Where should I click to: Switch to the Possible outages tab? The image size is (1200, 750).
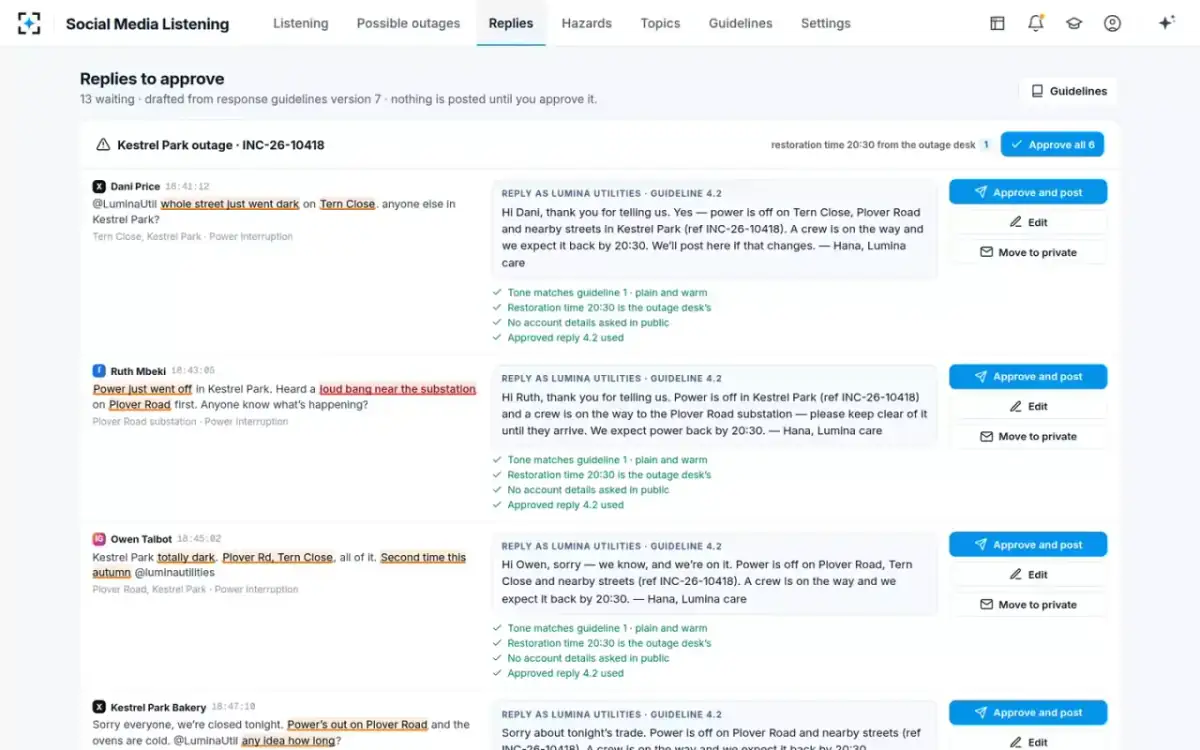pos(408,23)
